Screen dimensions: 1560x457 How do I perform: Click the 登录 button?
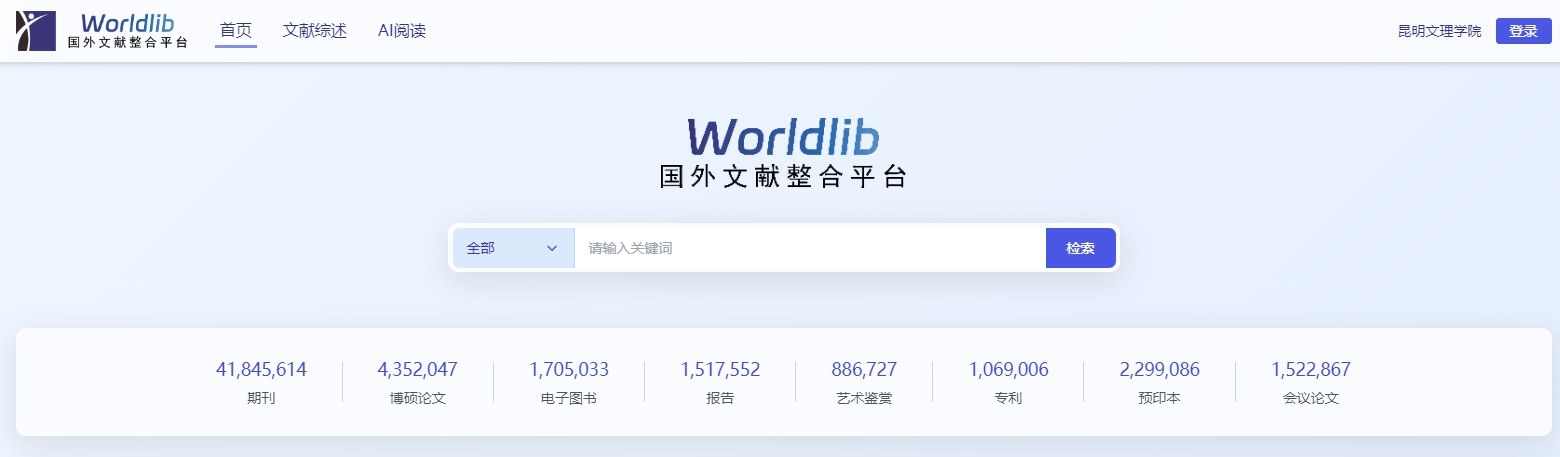1523,31
